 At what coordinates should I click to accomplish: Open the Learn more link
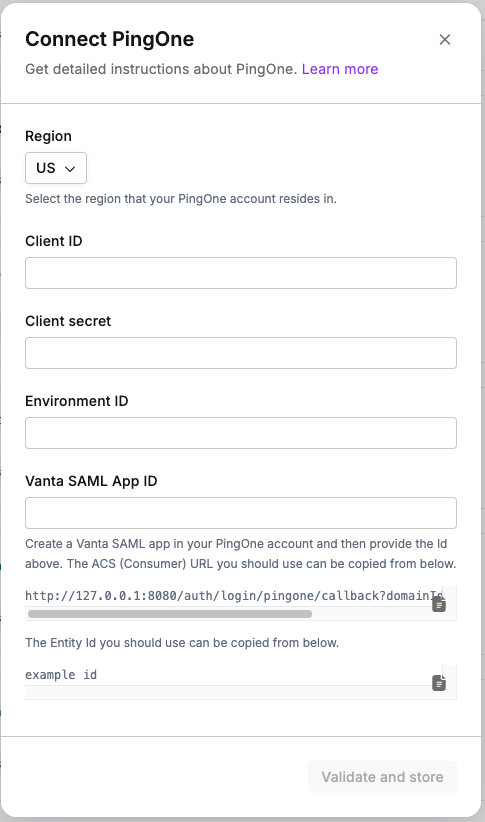coord(340,69)
